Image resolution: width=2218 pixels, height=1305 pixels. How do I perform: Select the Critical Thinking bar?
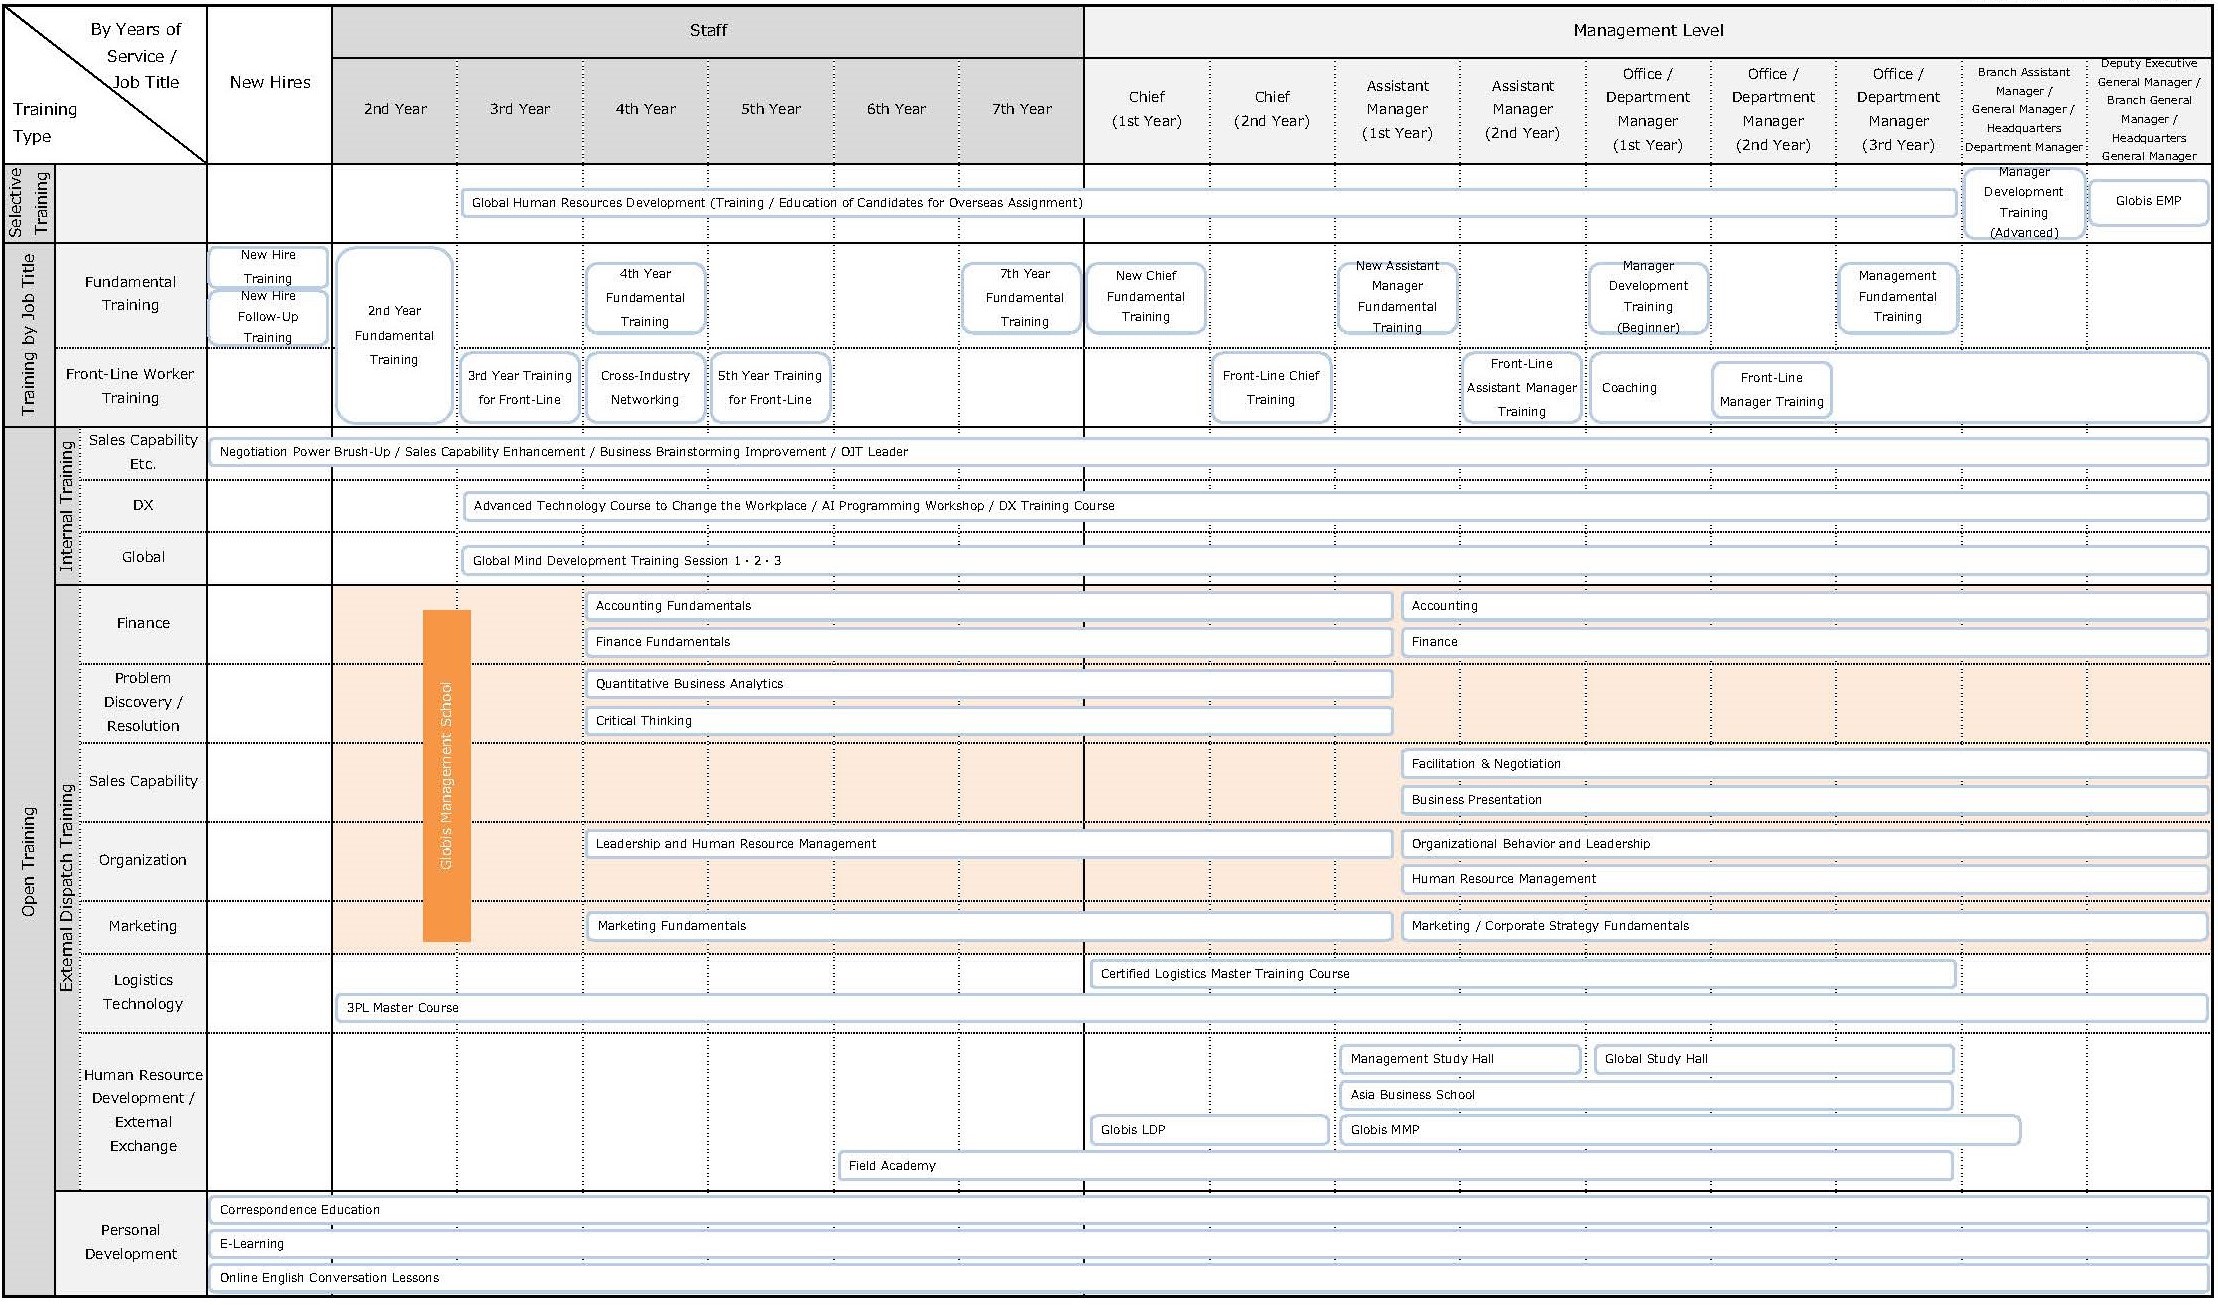[x=989, y=721]
